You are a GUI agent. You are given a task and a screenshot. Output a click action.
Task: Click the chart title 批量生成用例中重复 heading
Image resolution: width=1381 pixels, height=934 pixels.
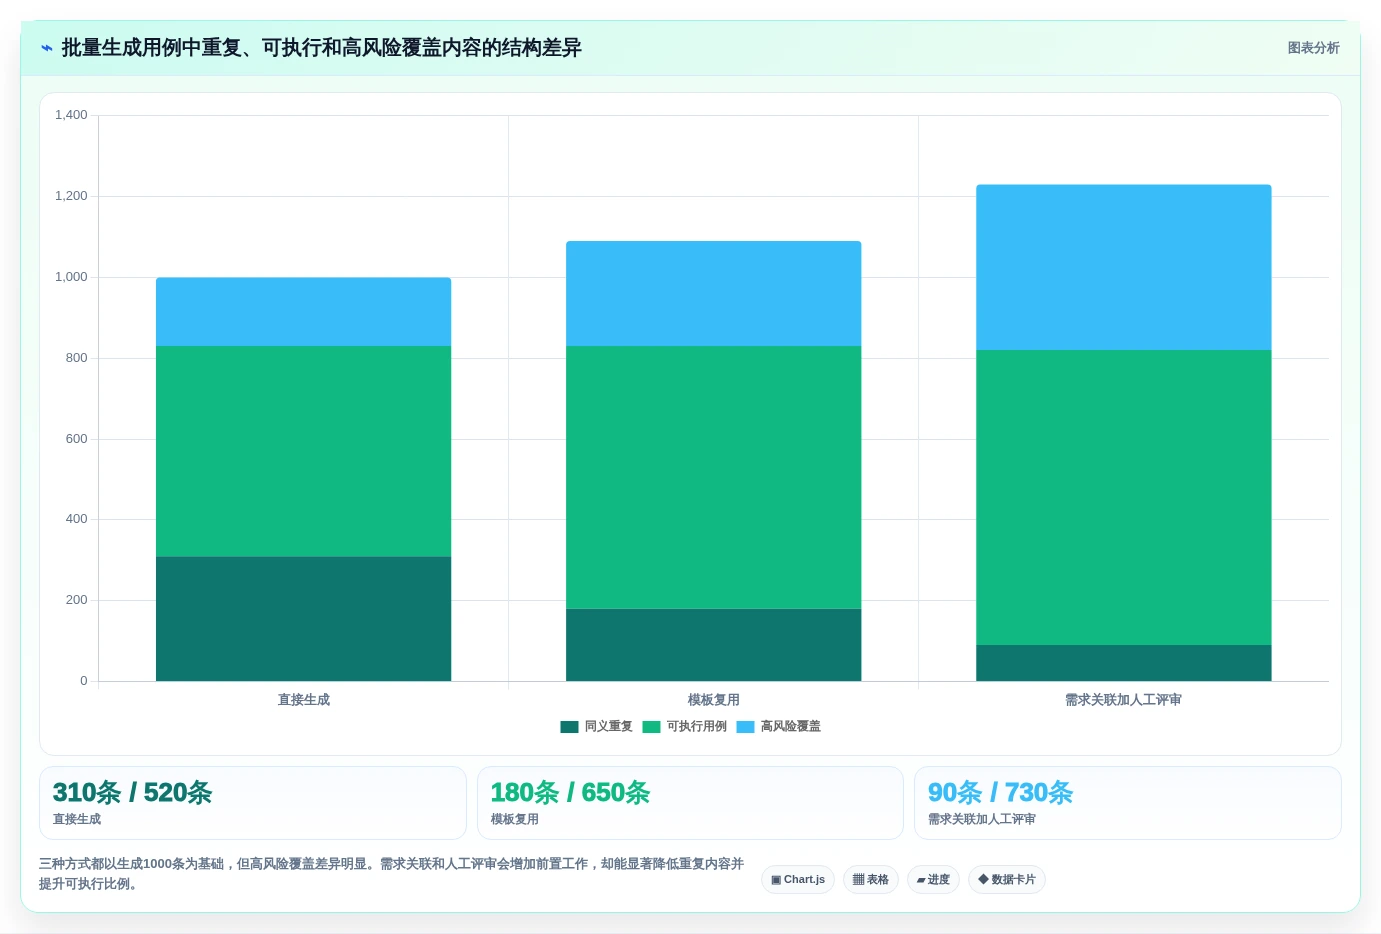point(322,48)
